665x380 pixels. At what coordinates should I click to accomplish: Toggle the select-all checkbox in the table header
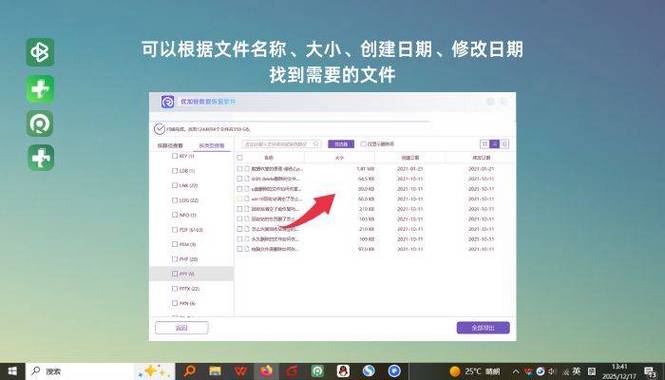[x=240, y=158]
